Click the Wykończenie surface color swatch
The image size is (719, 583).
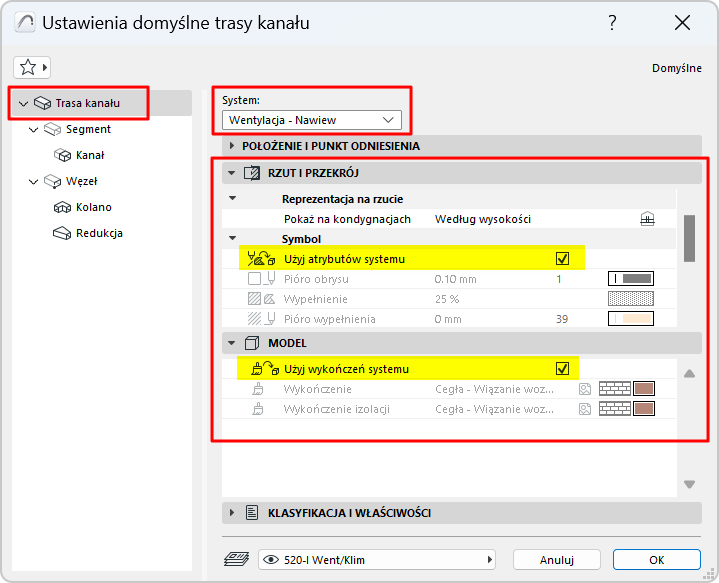tap(644, 389)
